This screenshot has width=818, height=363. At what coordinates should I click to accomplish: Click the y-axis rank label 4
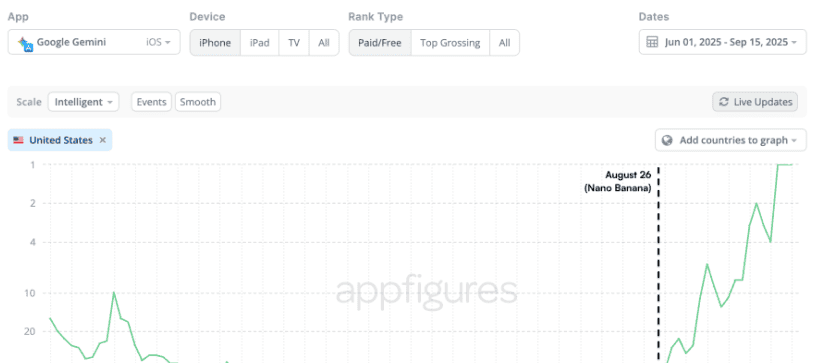(33, 242)
